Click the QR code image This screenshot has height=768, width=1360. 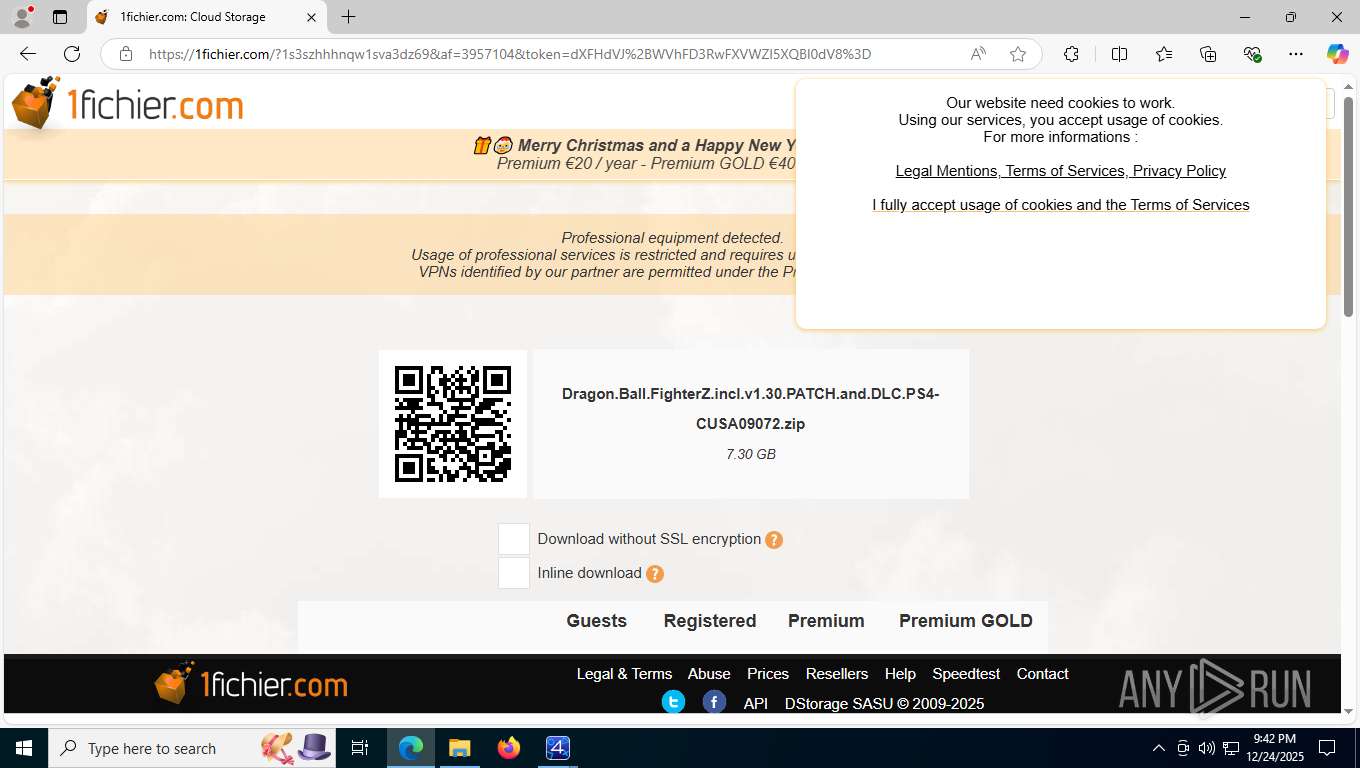[453, 424]
